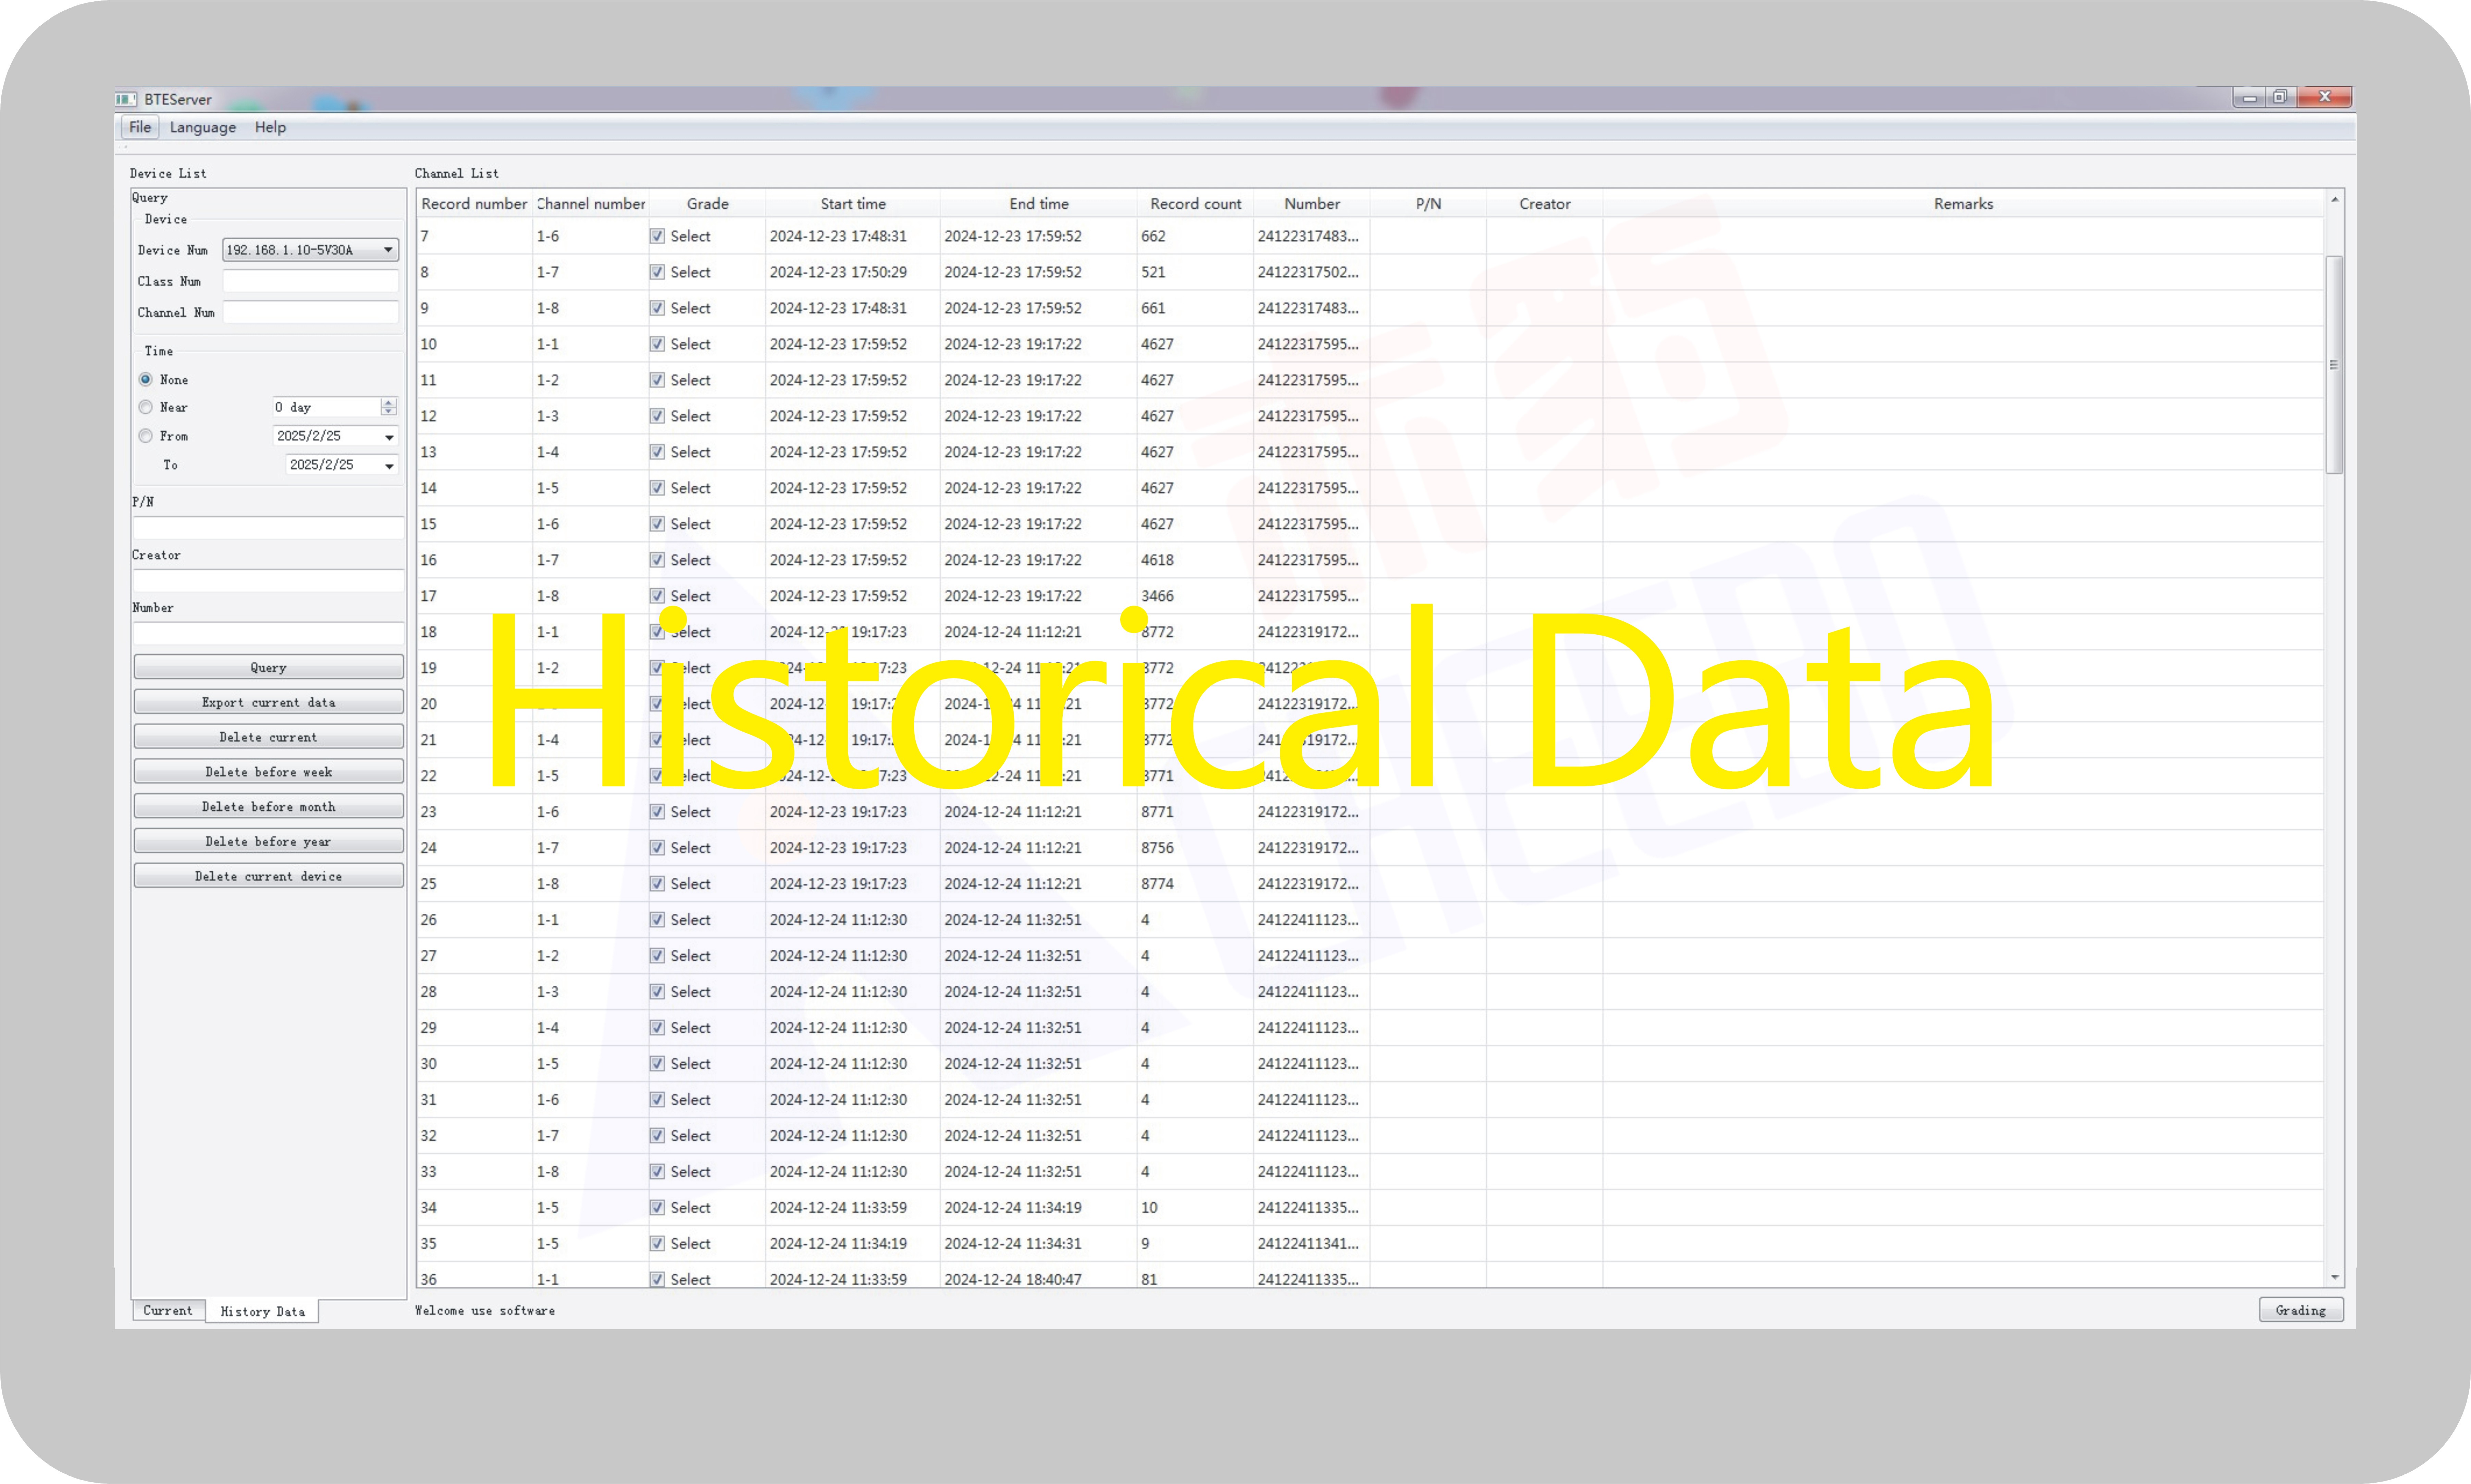
Task: Open the From date dropdown
Action: point(389,437)
